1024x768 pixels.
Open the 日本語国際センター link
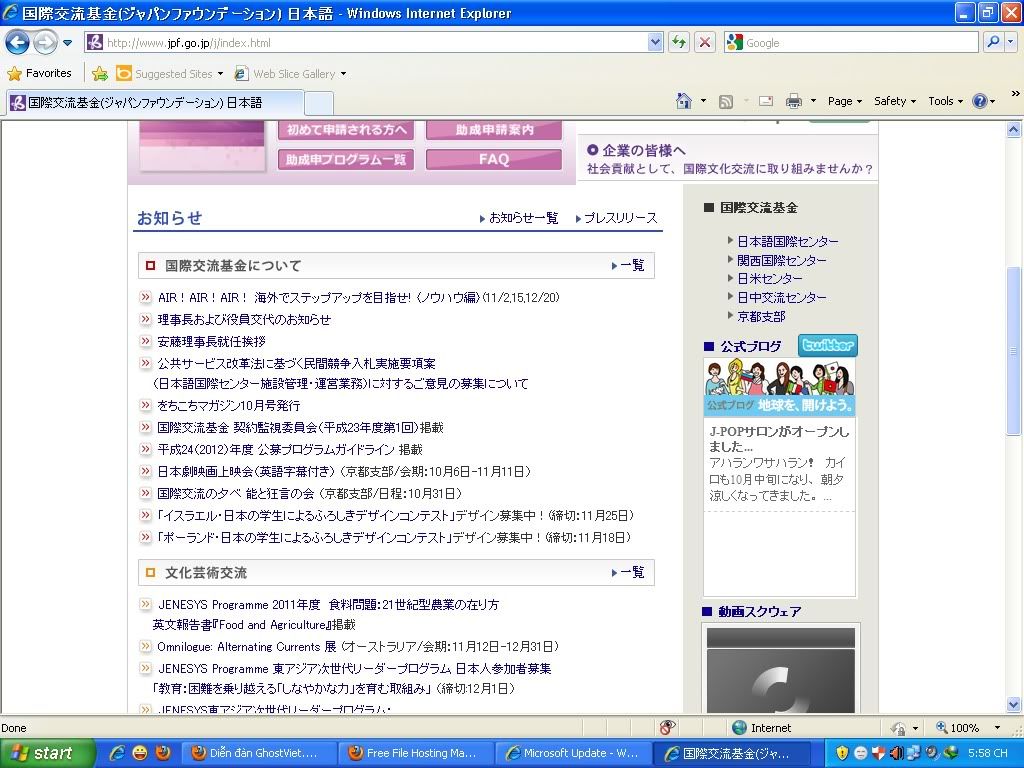pyautogui.click(x=788, y=241)
